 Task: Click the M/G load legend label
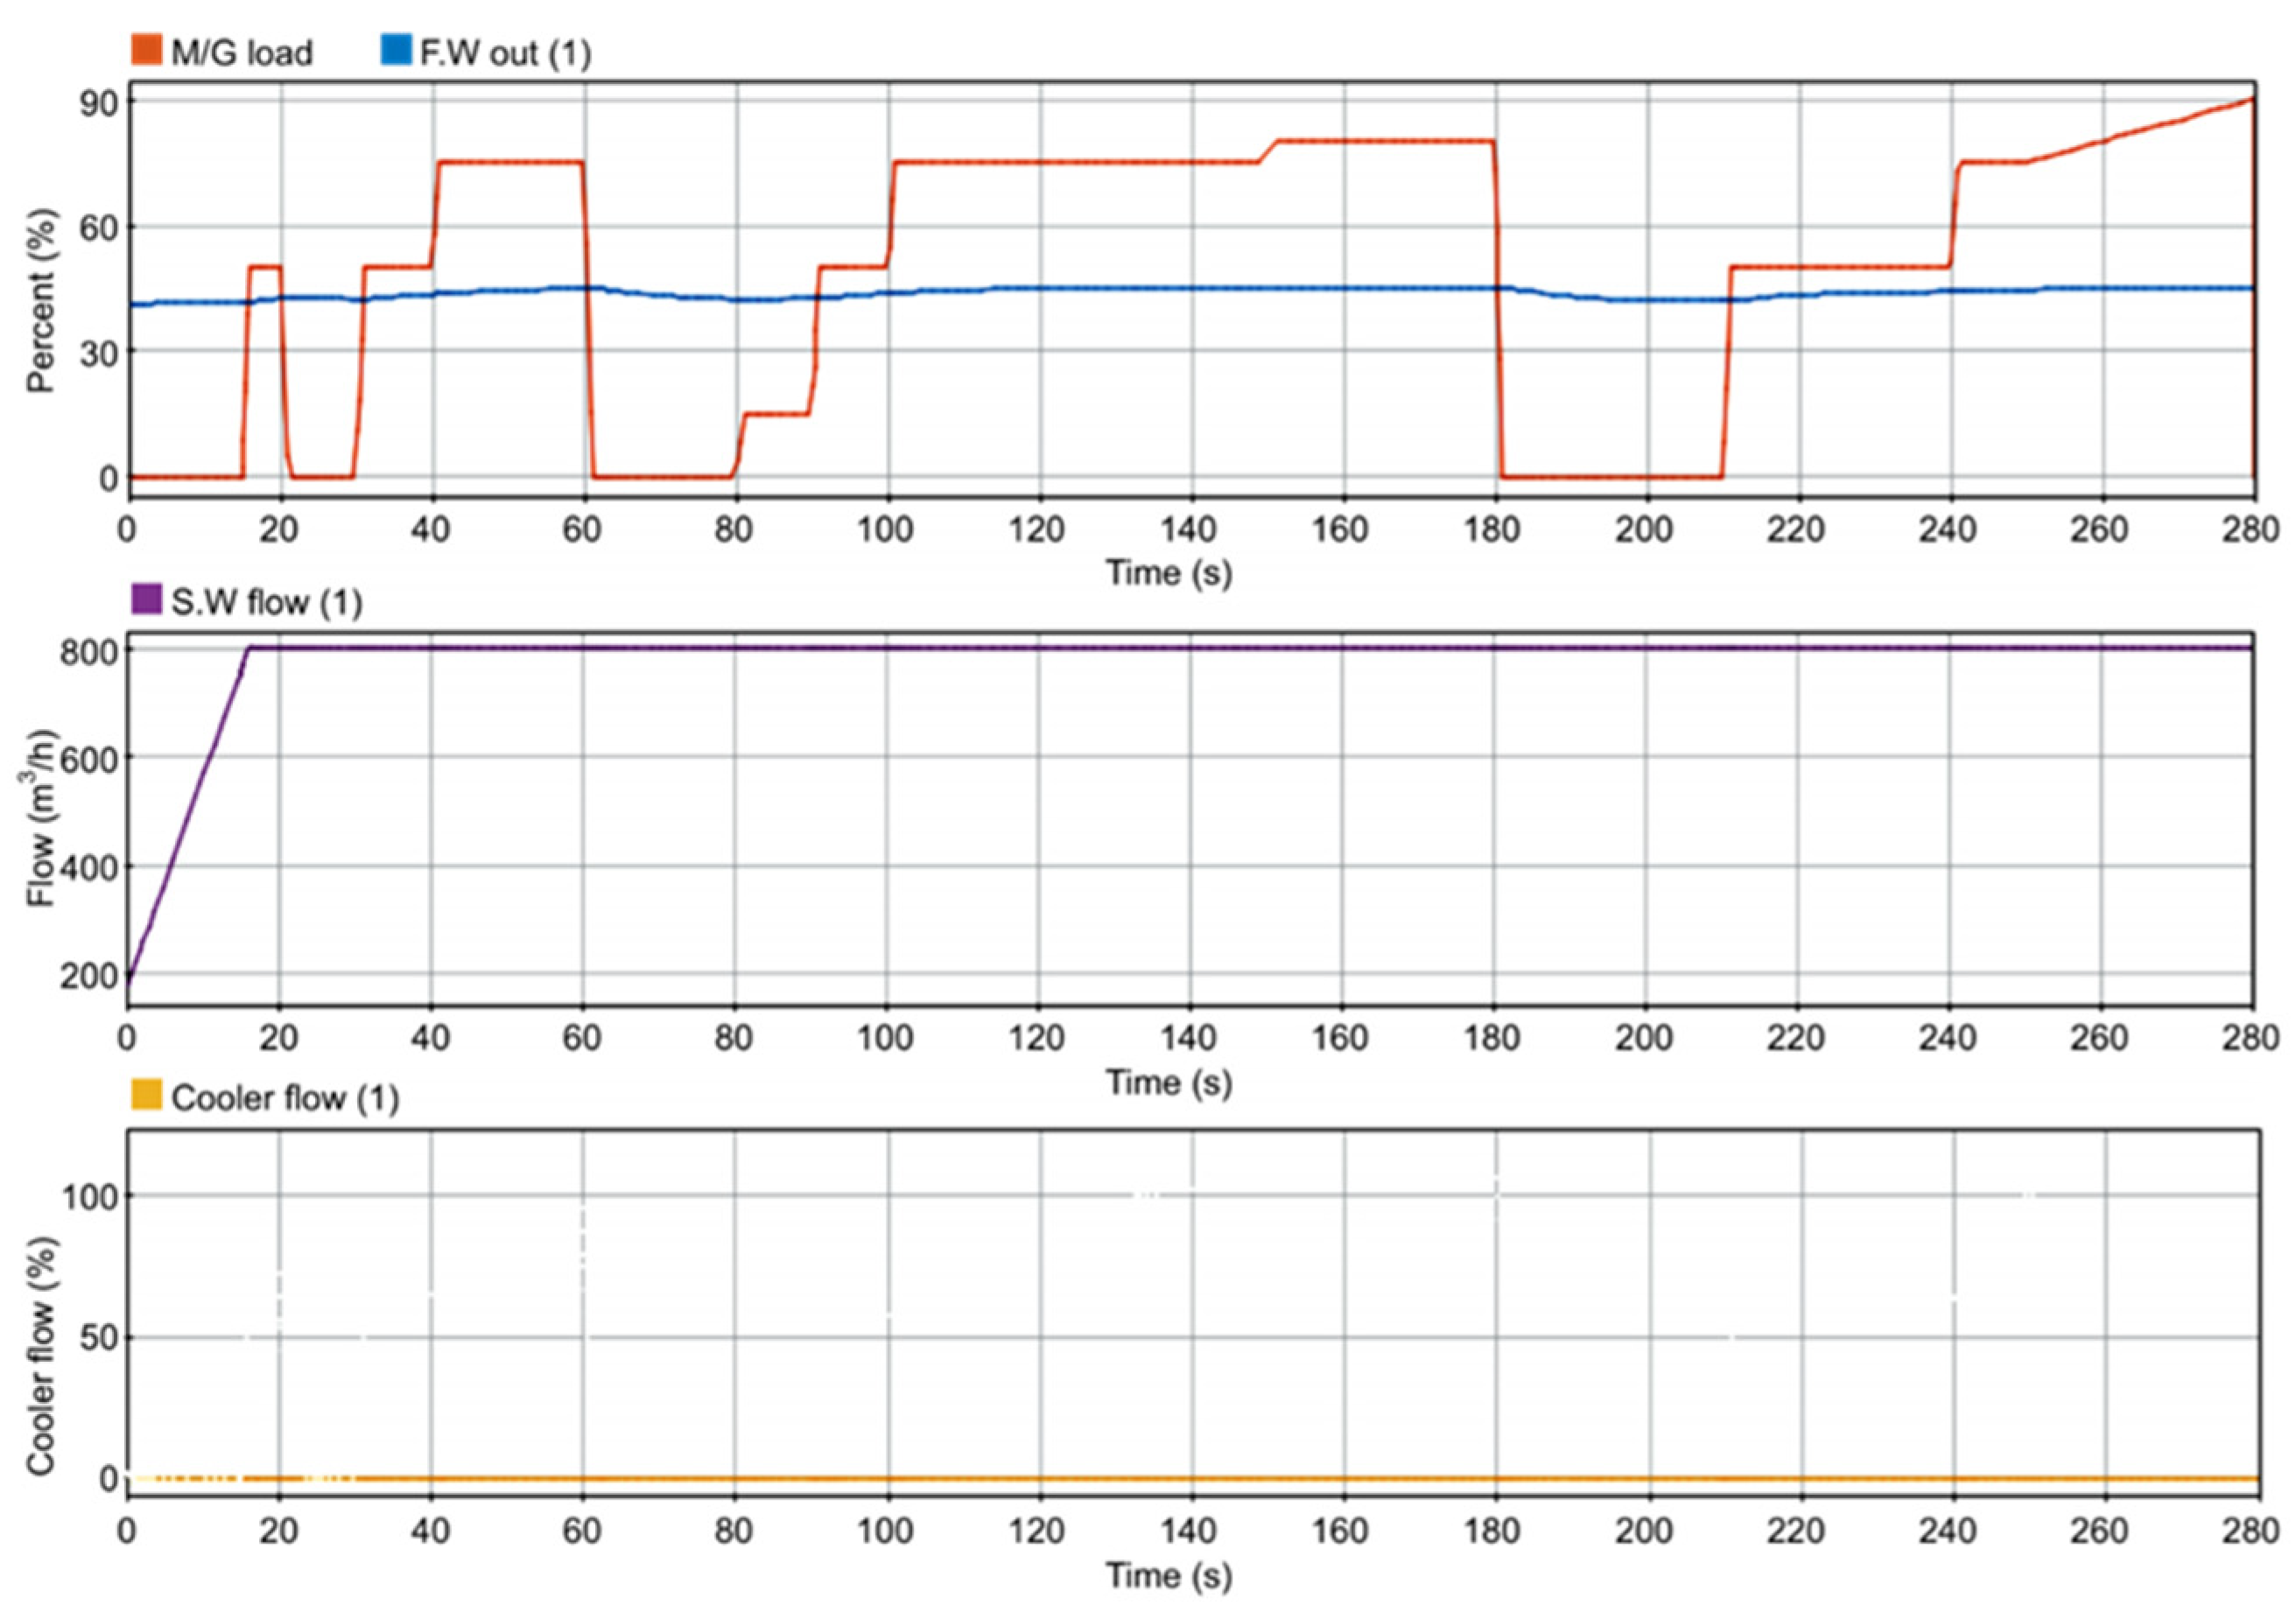coord(241,52)
